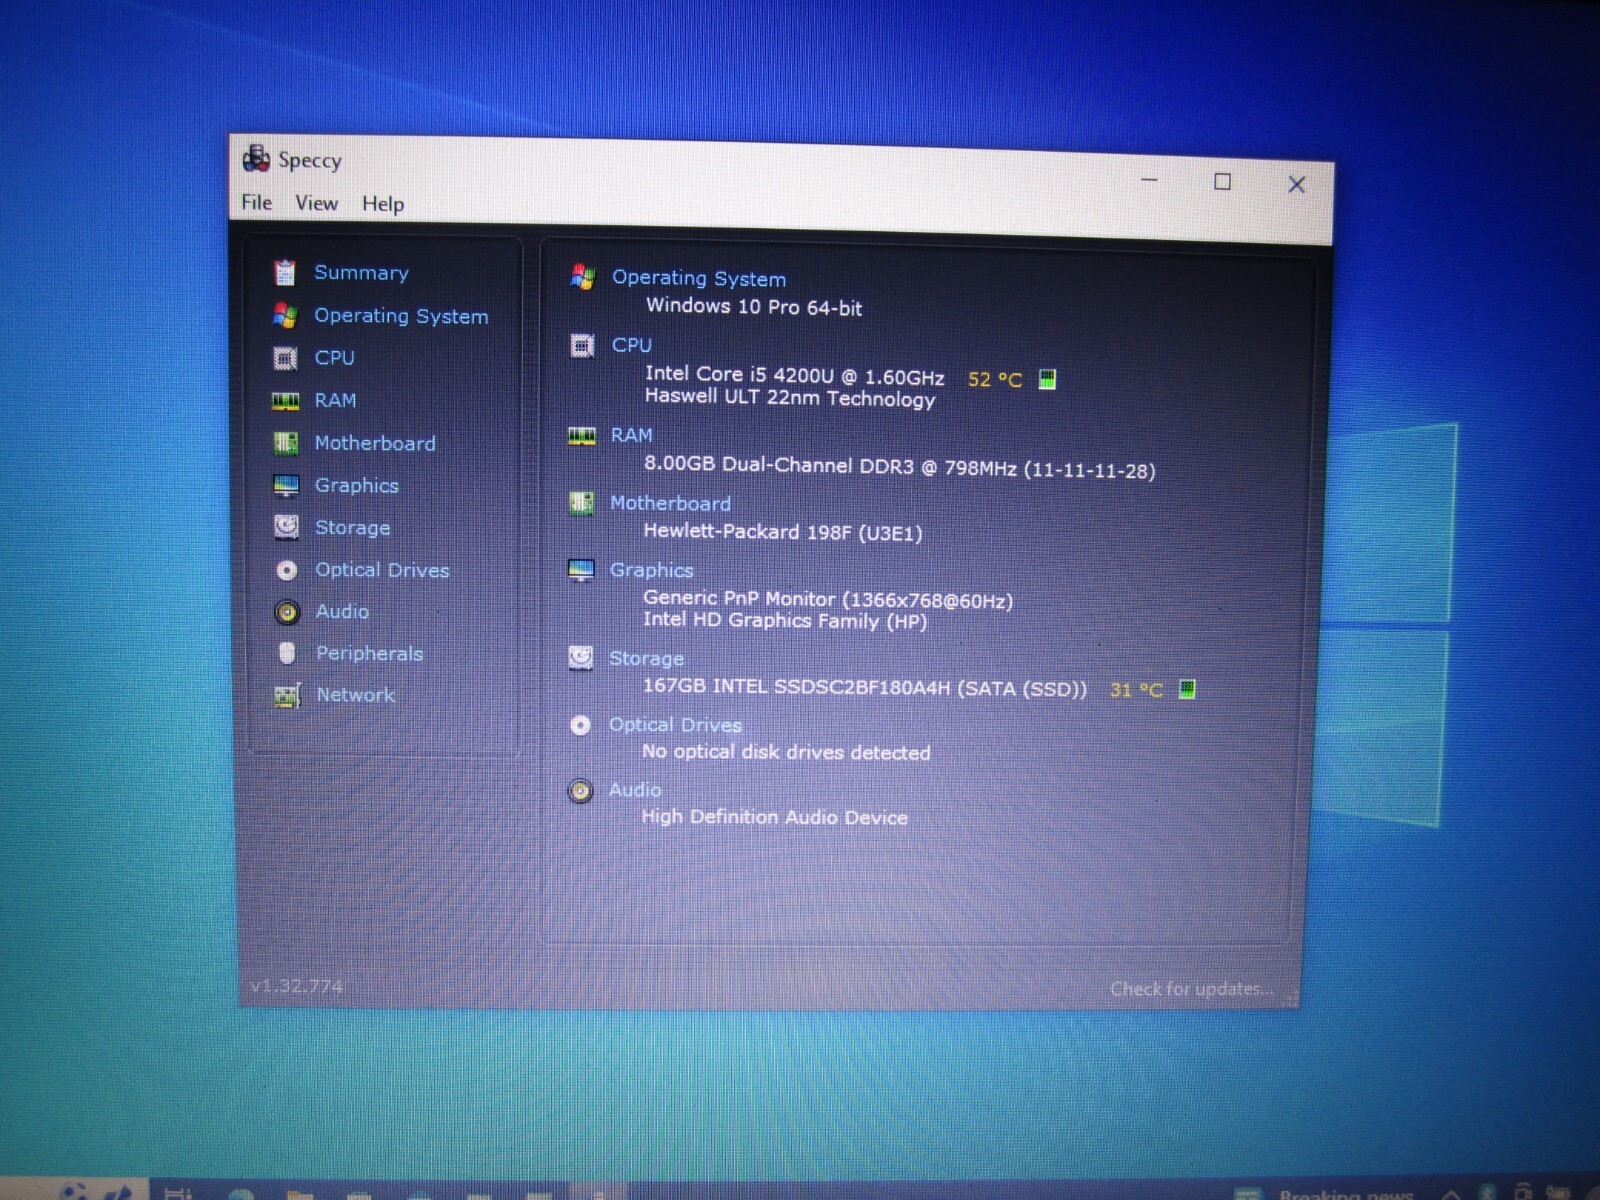Select Storage in the sidebar list

pyautogui.click(x=352, y=527)
